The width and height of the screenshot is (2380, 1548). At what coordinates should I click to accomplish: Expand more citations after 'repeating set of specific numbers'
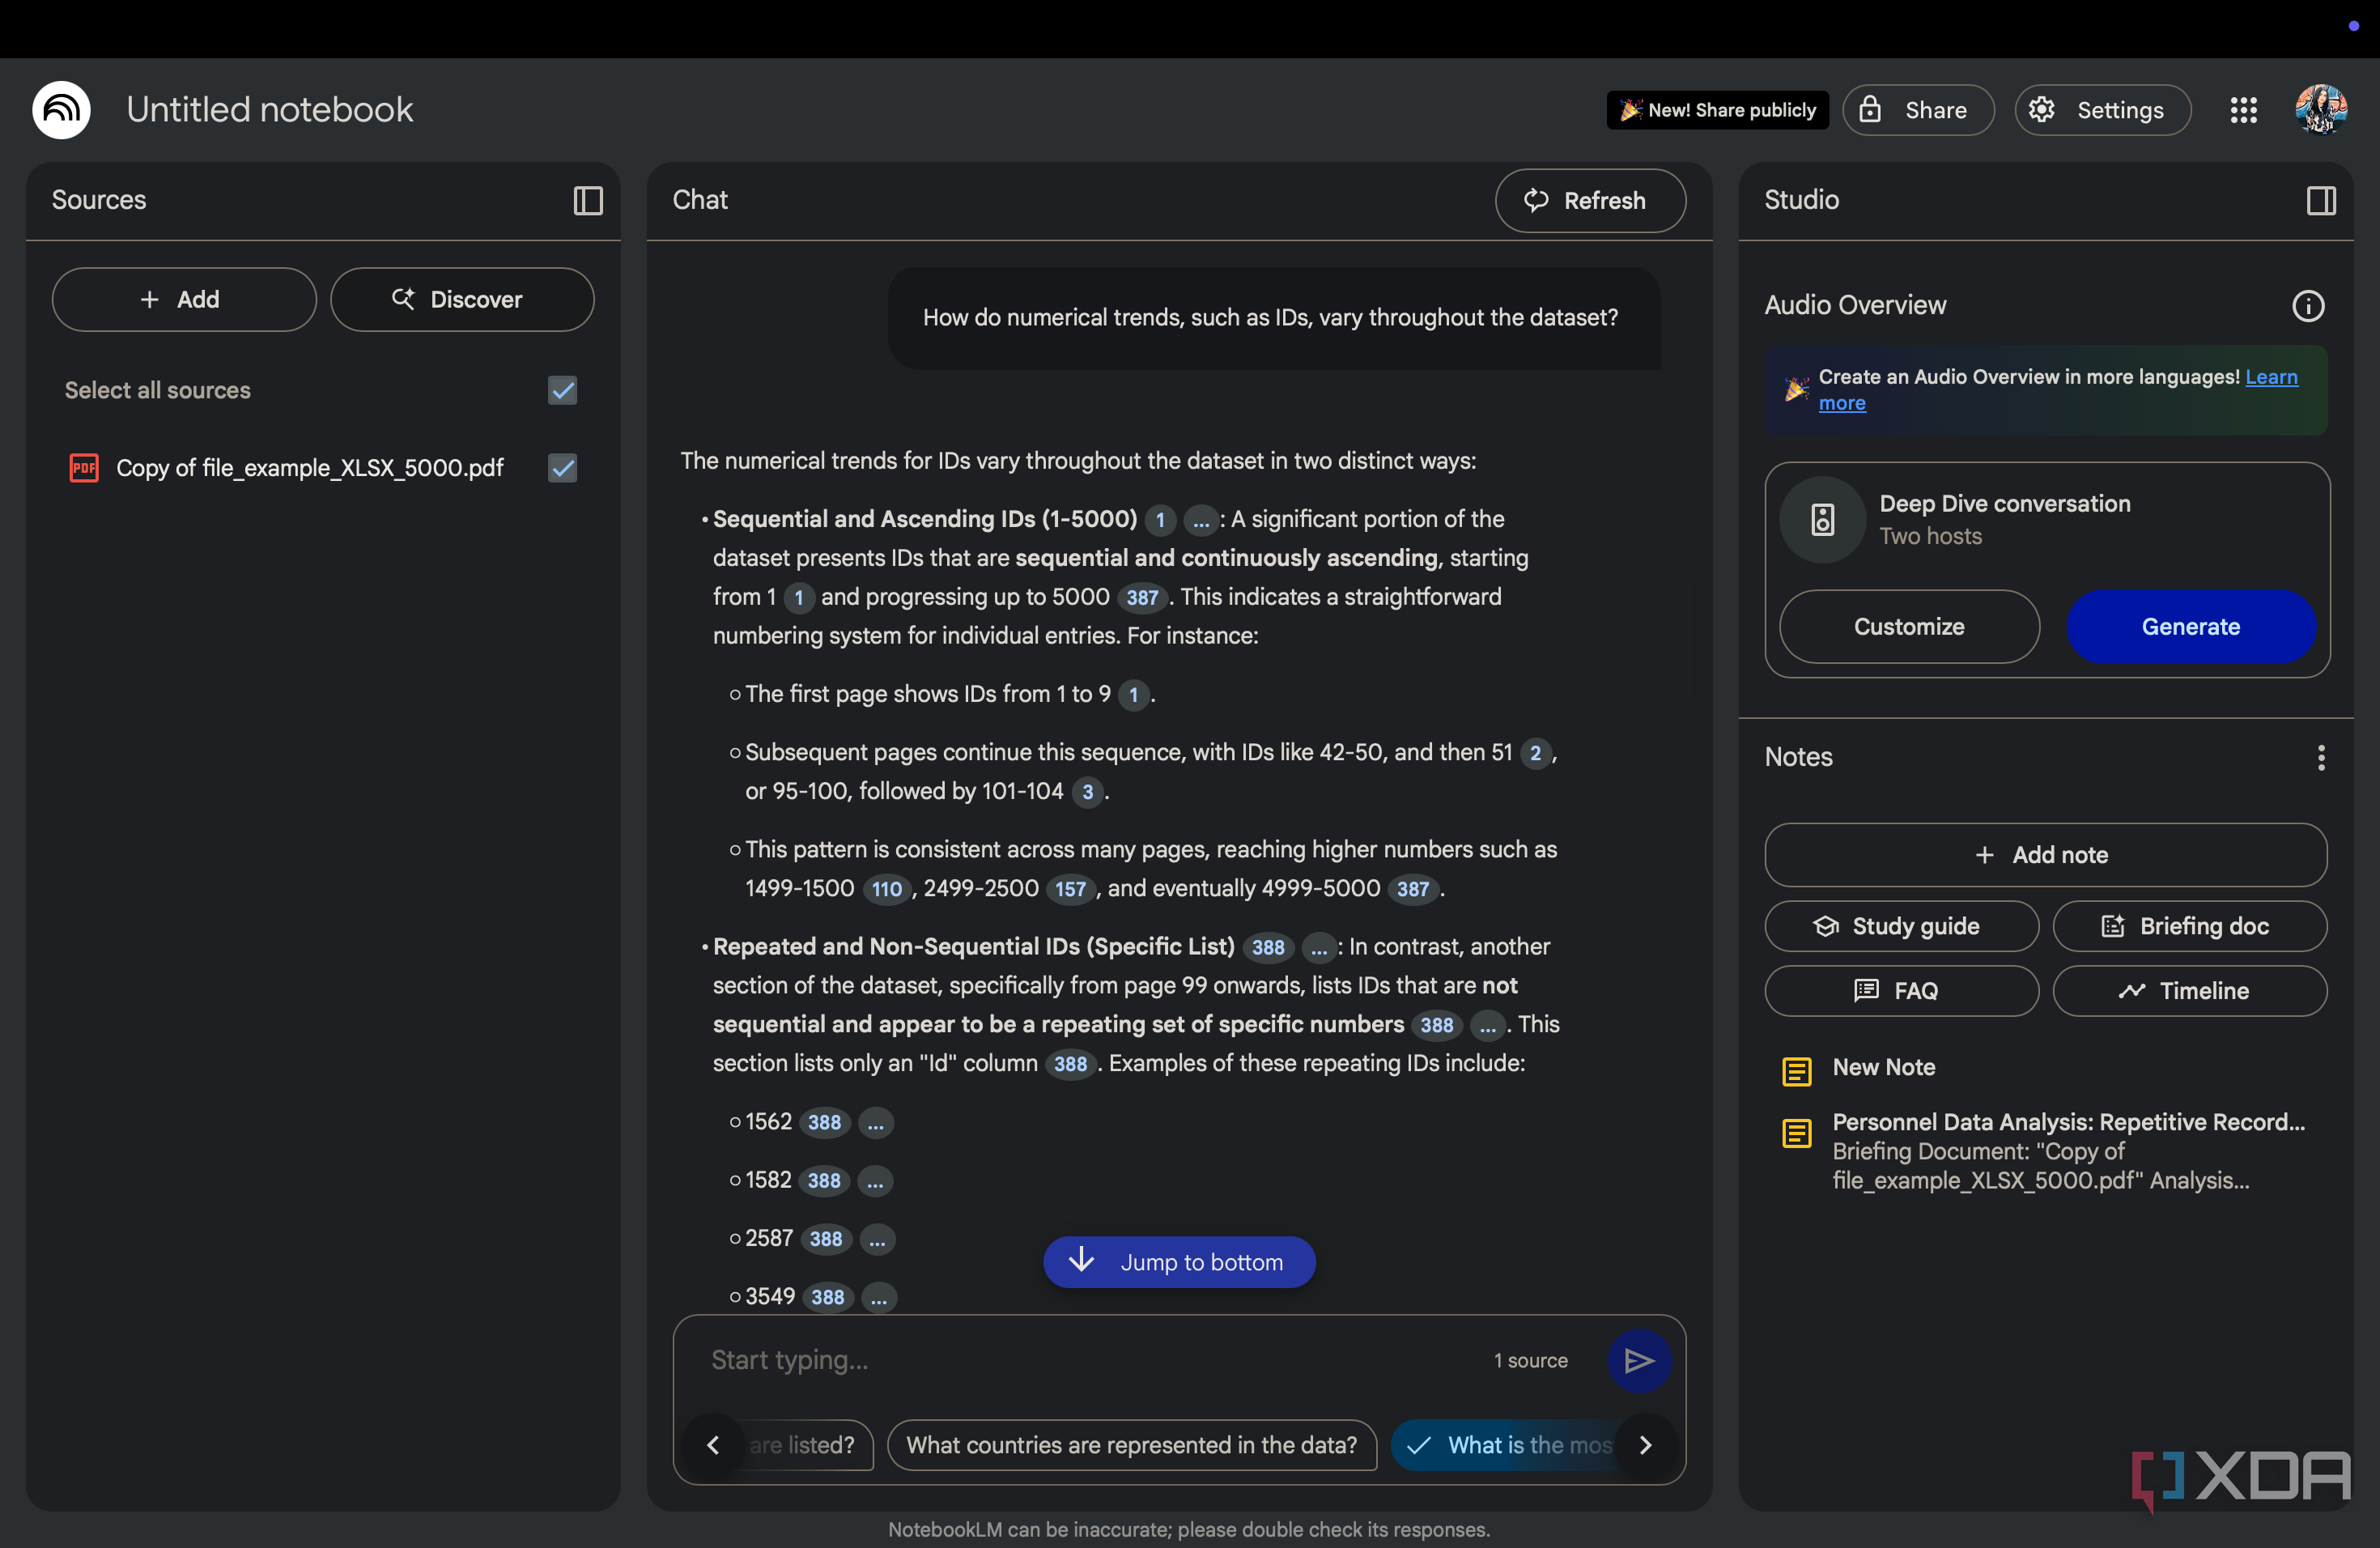(1488, 1026)
